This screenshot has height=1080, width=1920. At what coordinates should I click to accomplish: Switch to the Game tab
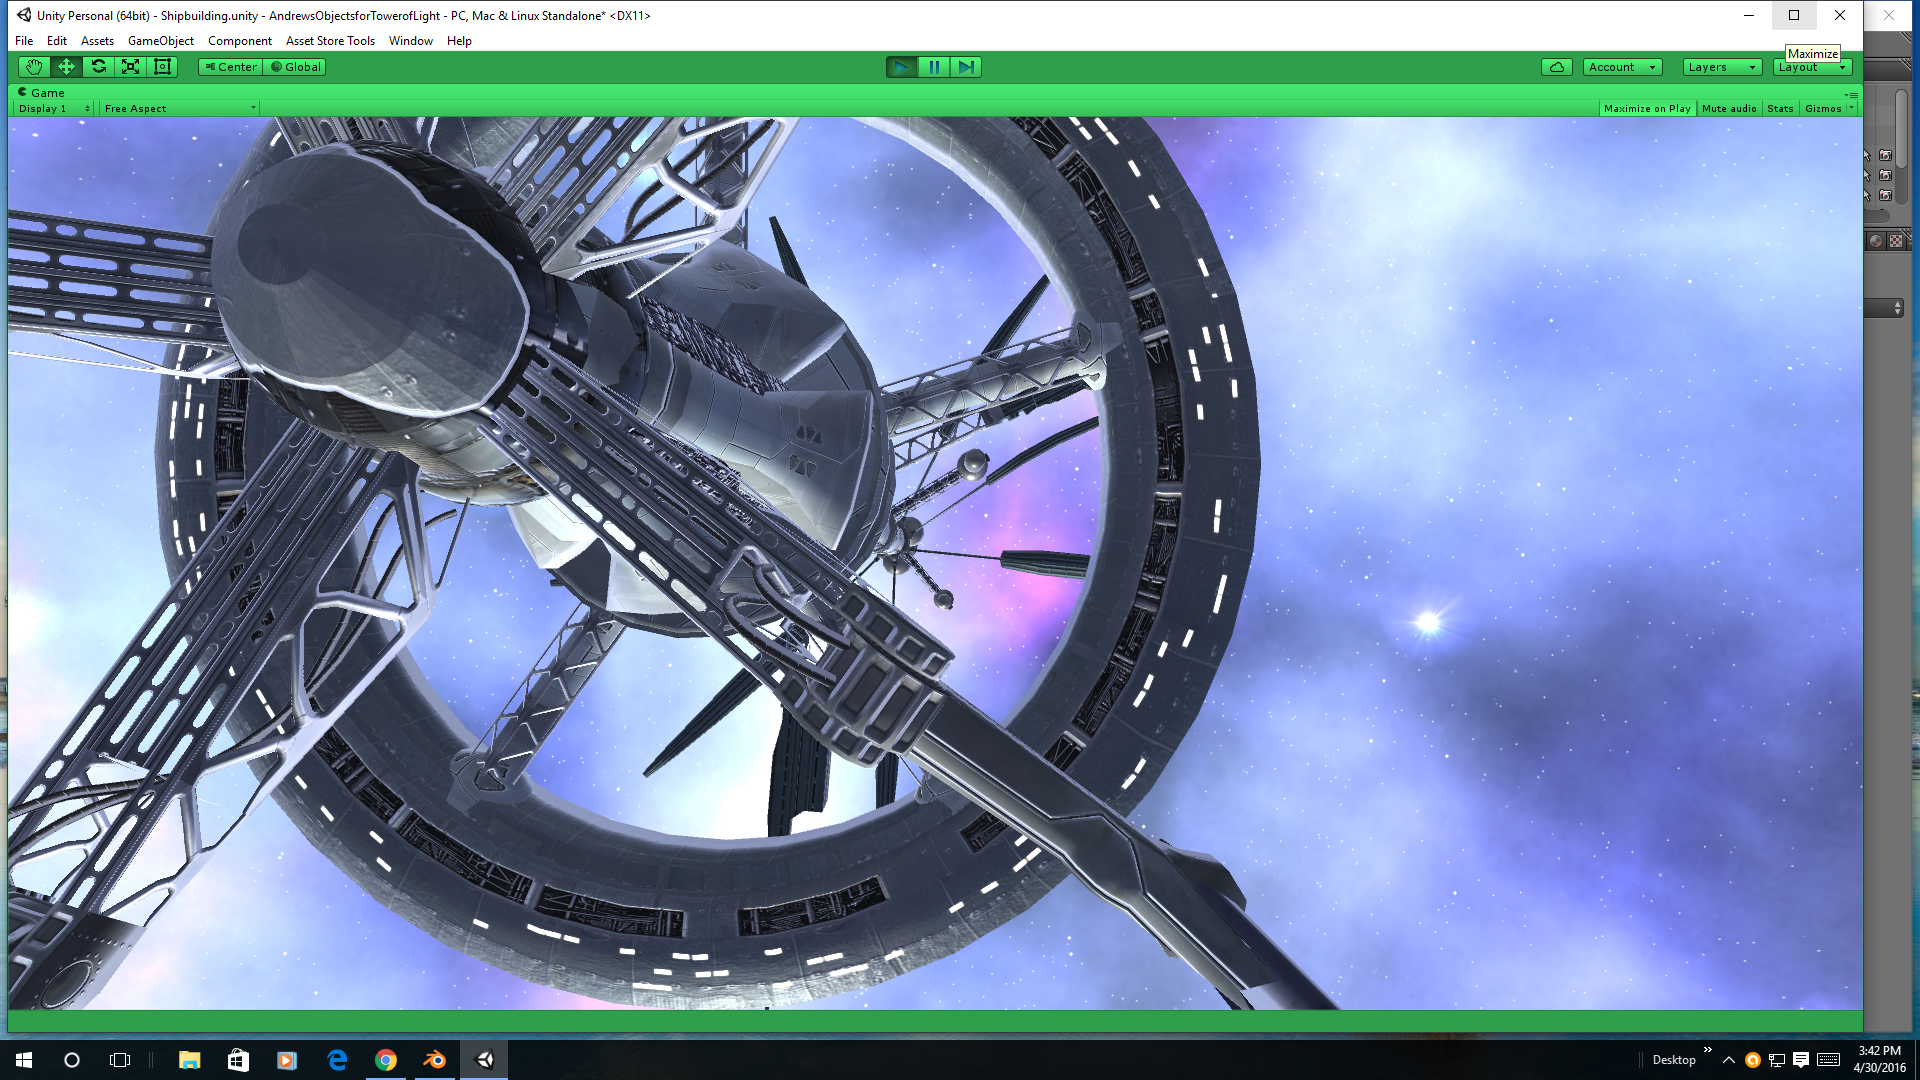coord(41,92)
